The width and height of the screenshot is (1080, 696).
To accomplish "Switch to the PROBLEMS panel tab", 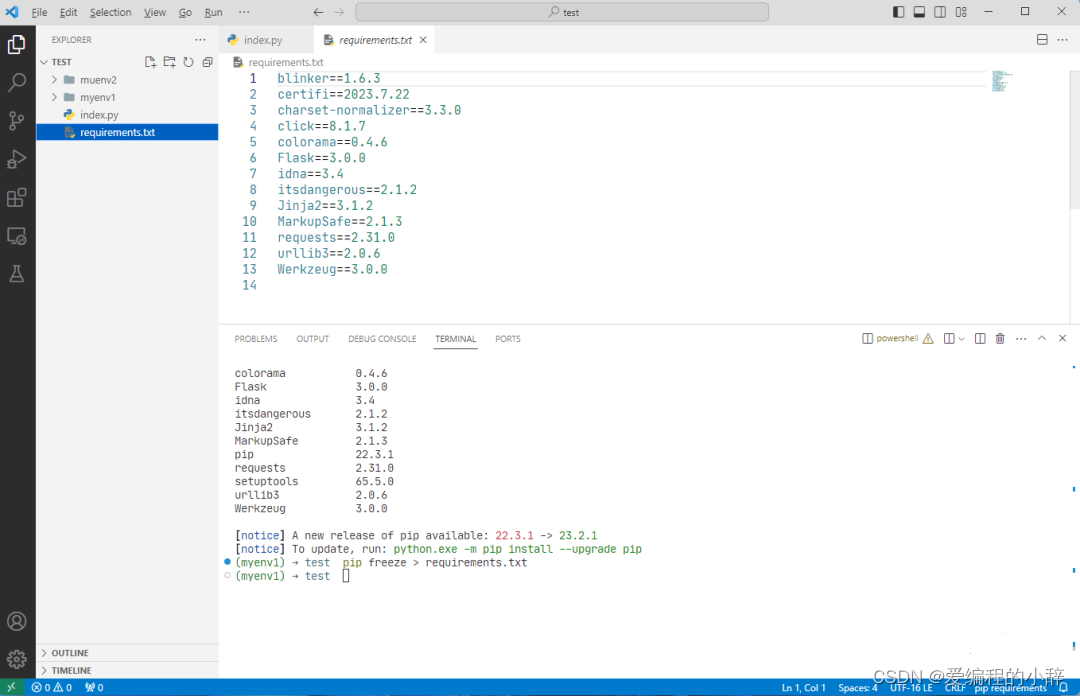I will pos(256,339).
